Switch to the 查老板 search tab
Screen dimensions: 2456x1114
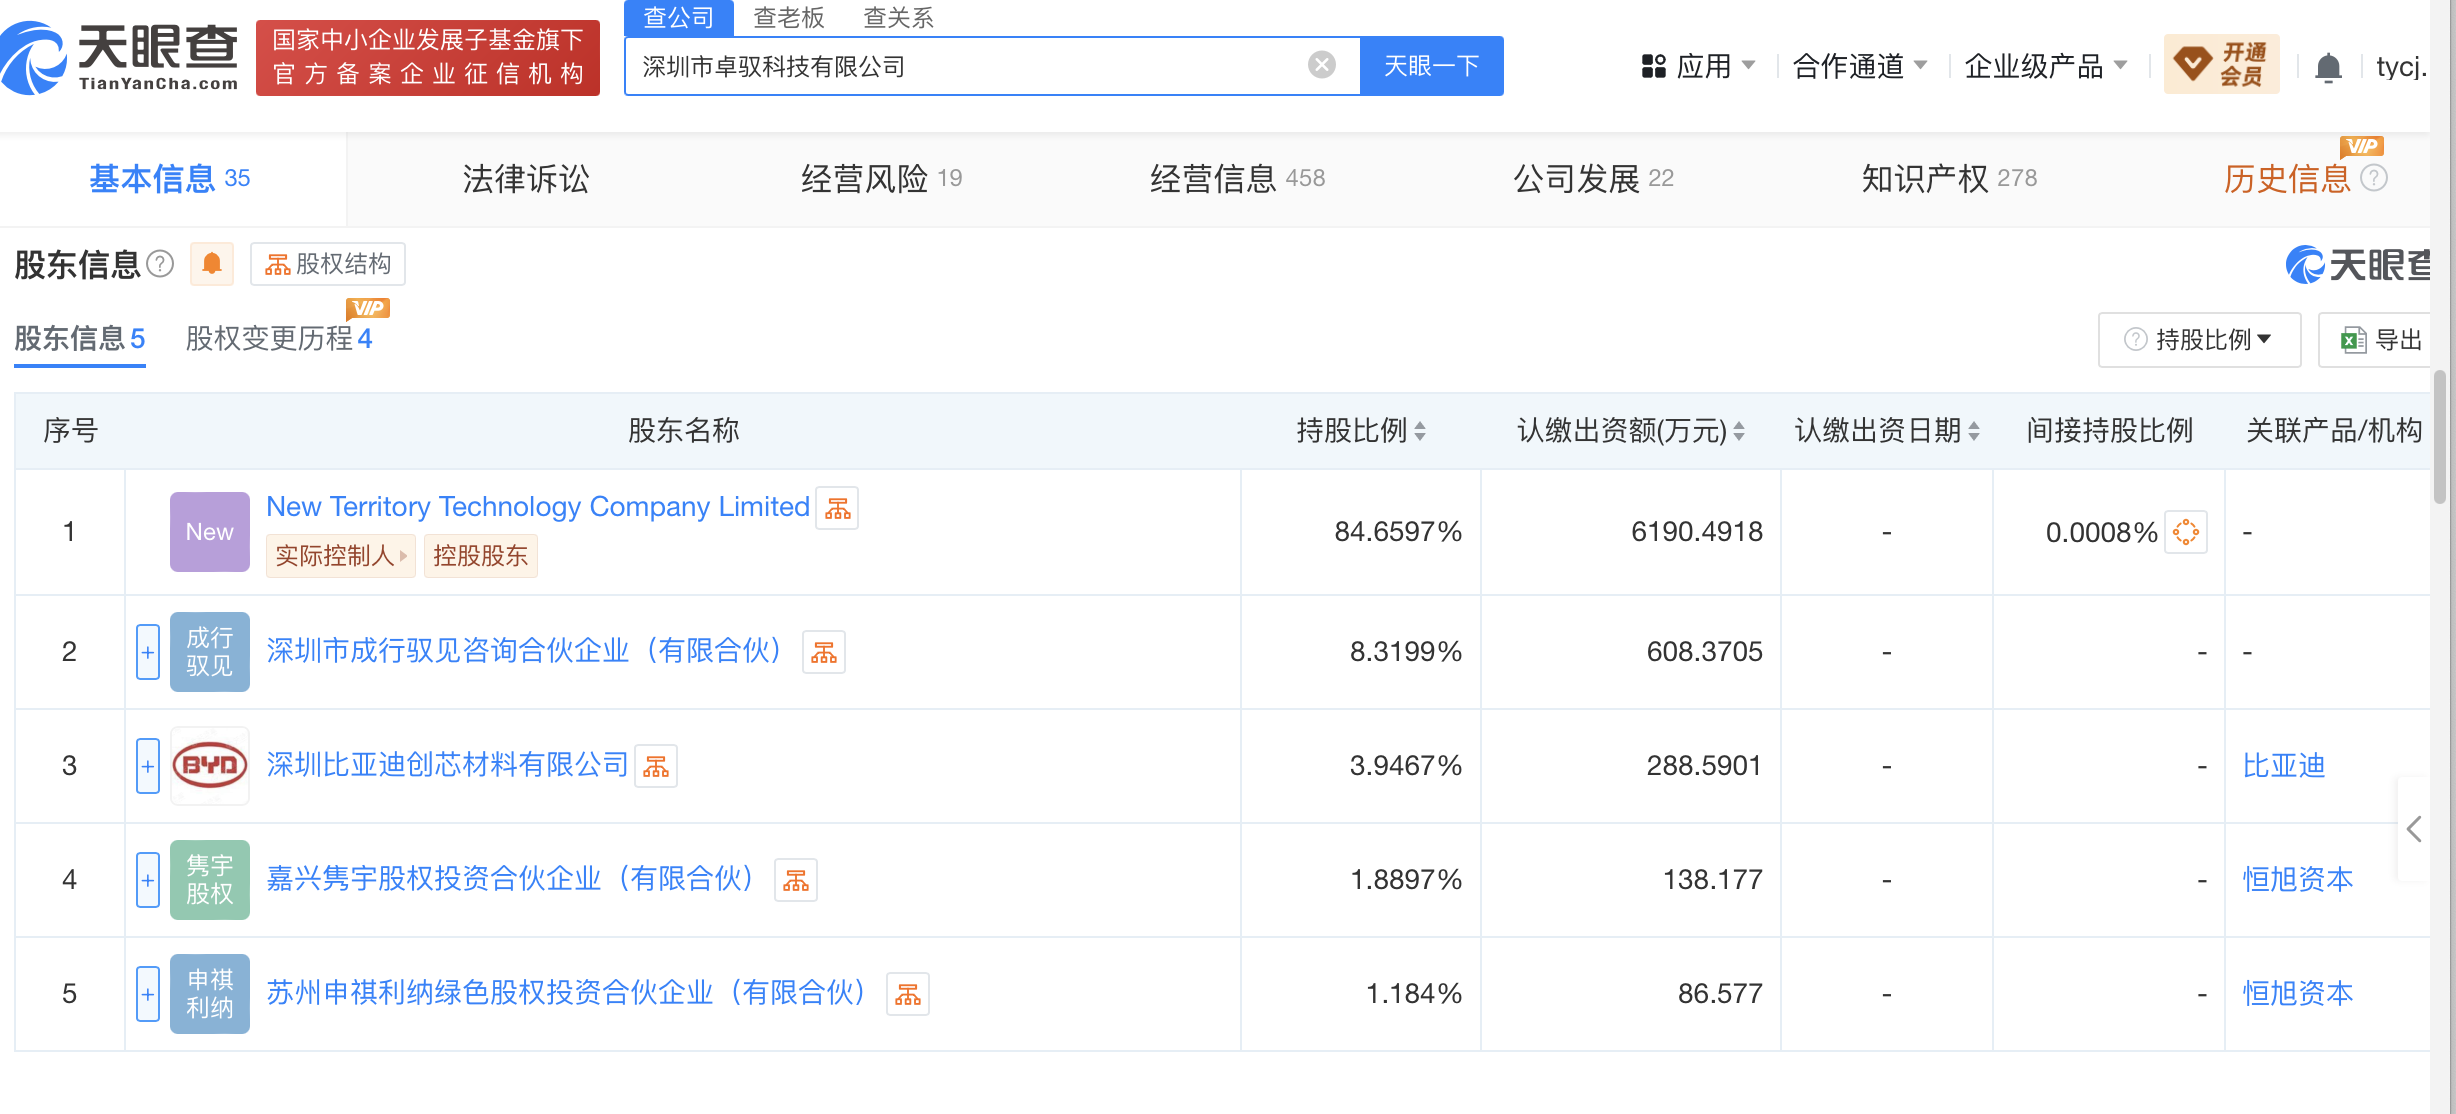pyautogui.click(x=789, y=17)
